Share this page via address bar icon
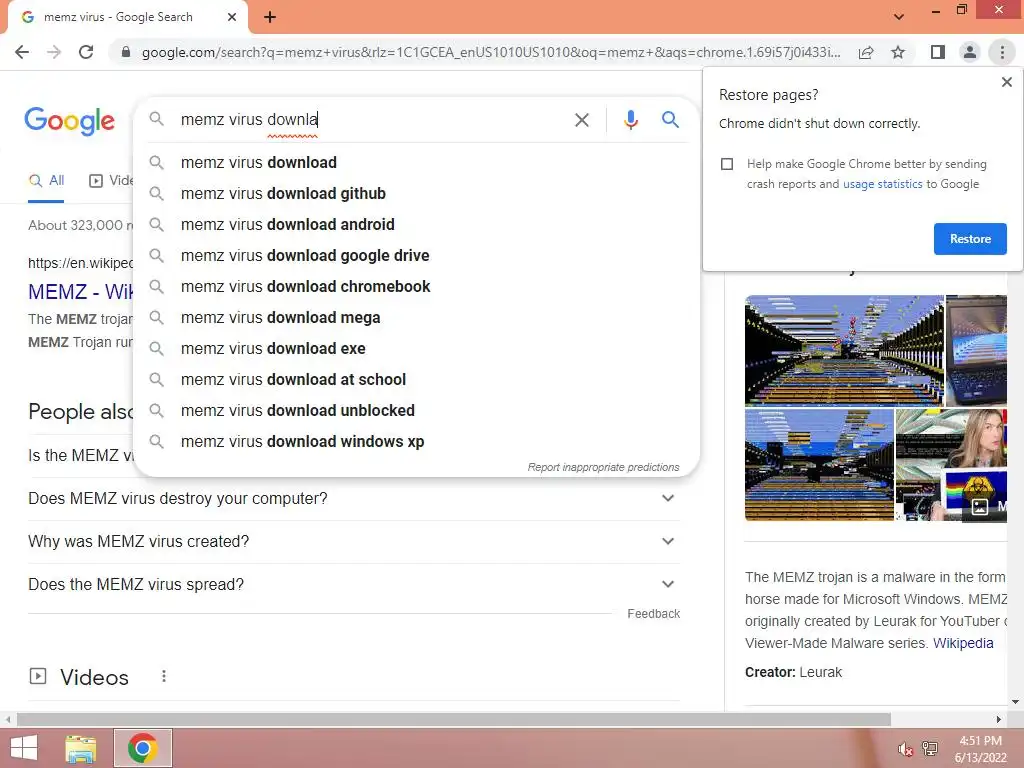Screen dimensions: 1024x768 (866, 52)
